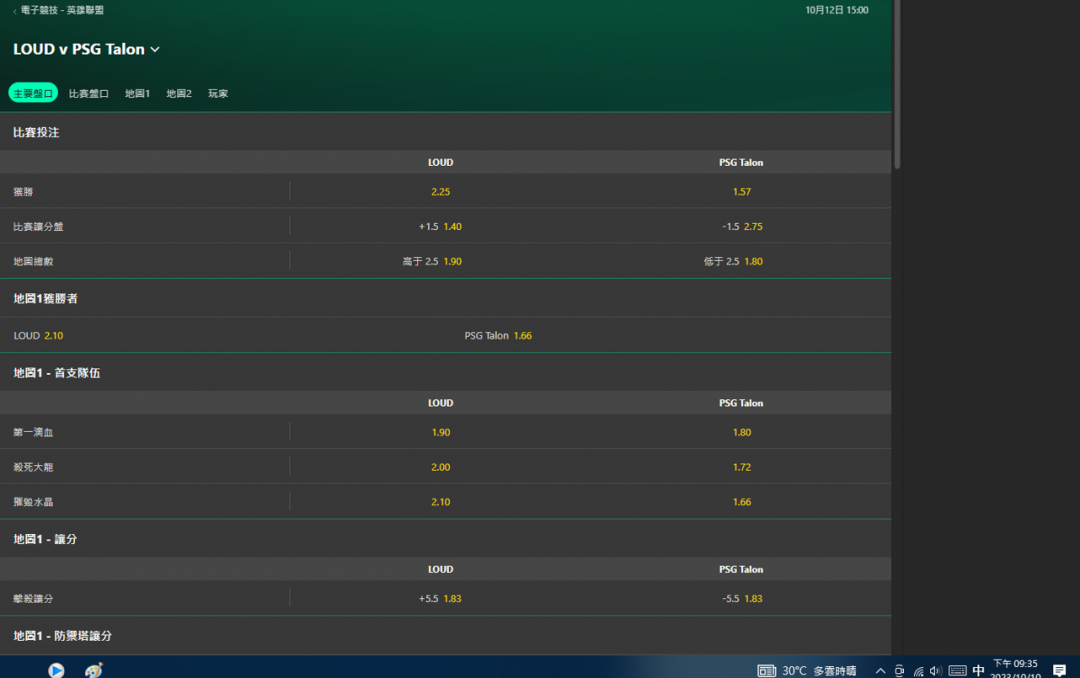Switch to the 比賽盤口 tab

89,93
